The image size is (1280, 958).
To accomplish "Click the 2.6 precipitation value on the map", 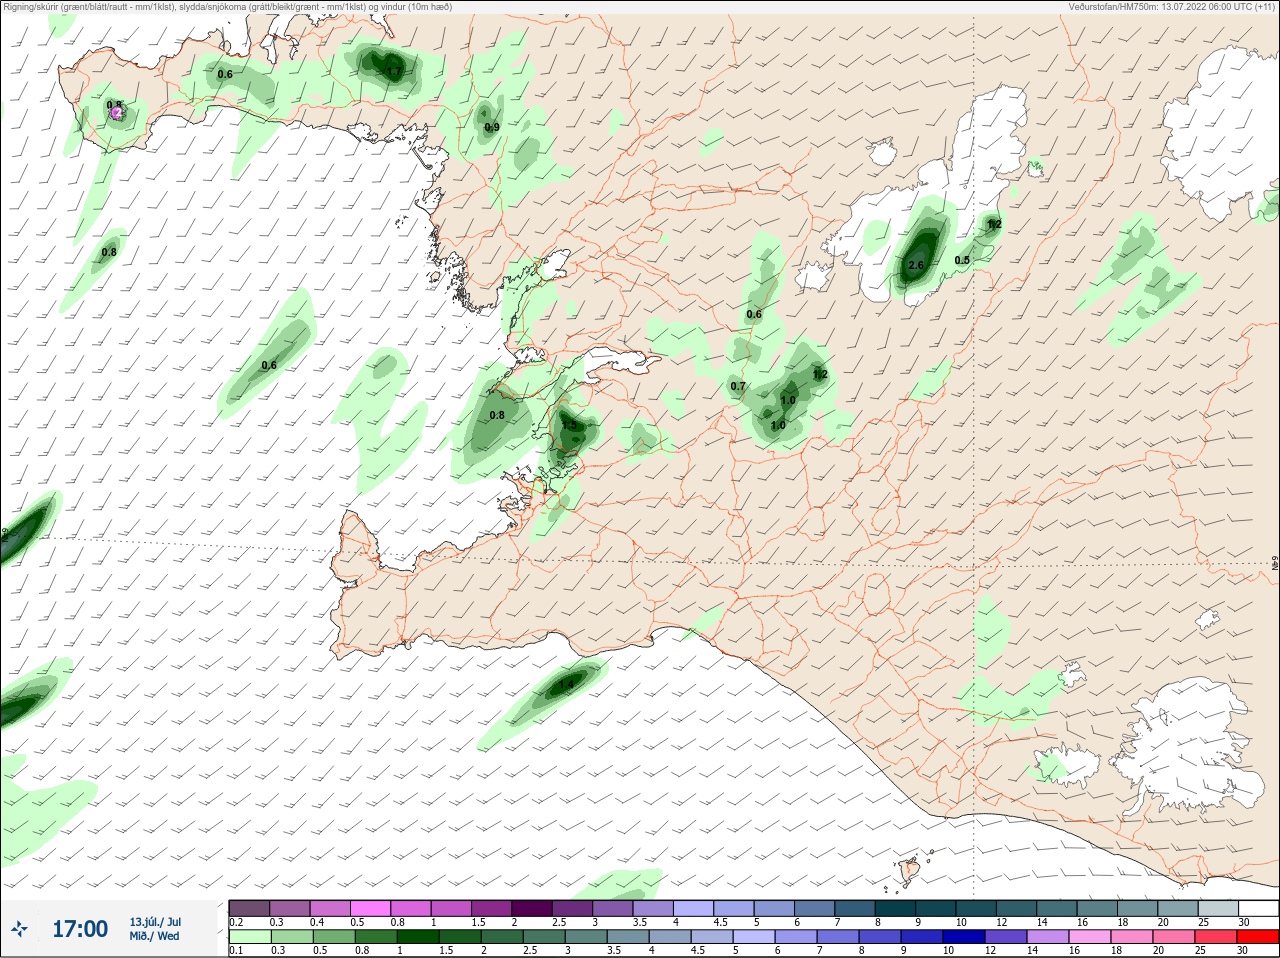I will [x=915, y=265].
